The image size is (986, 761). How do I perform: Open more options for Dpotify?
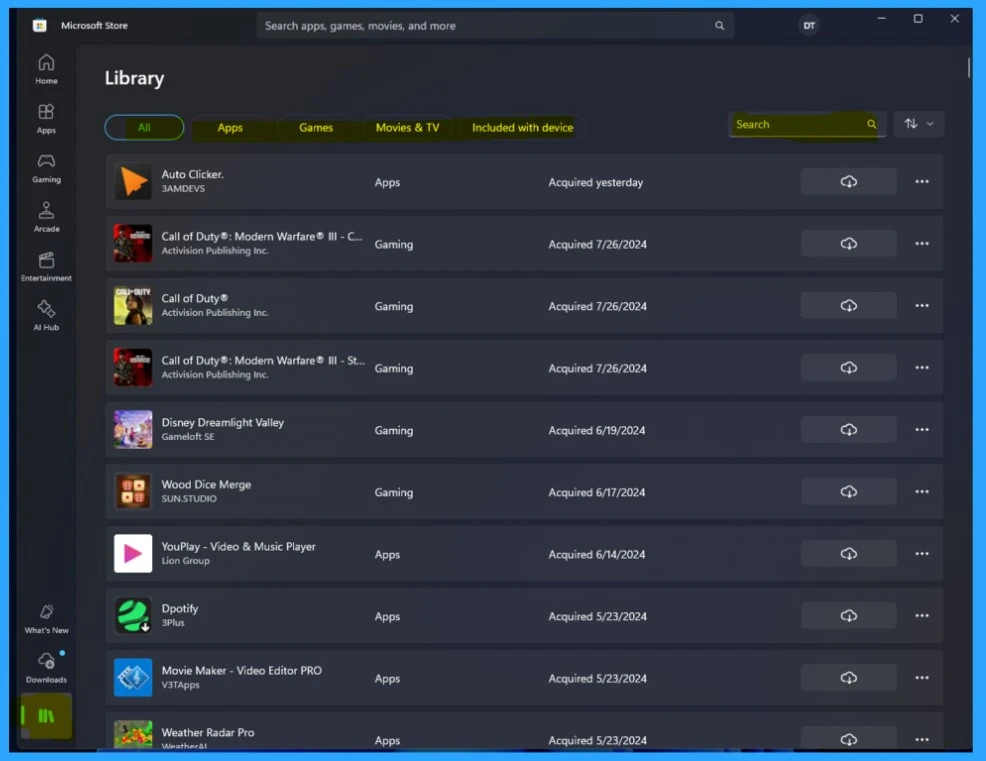point(922,616)
